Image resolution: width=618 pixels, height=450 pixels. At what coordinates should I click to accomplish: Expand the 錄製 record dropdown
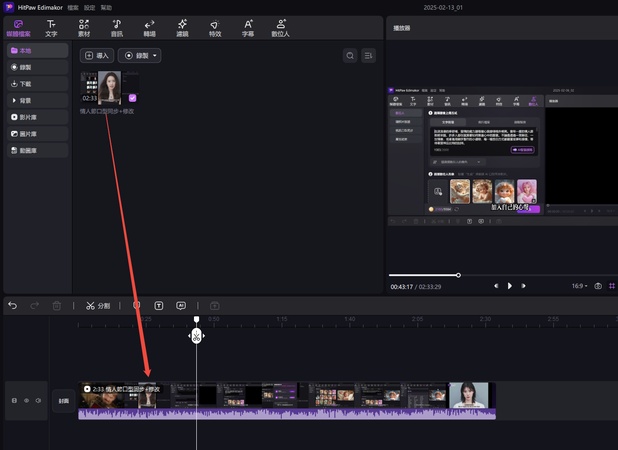click(155, 56)
